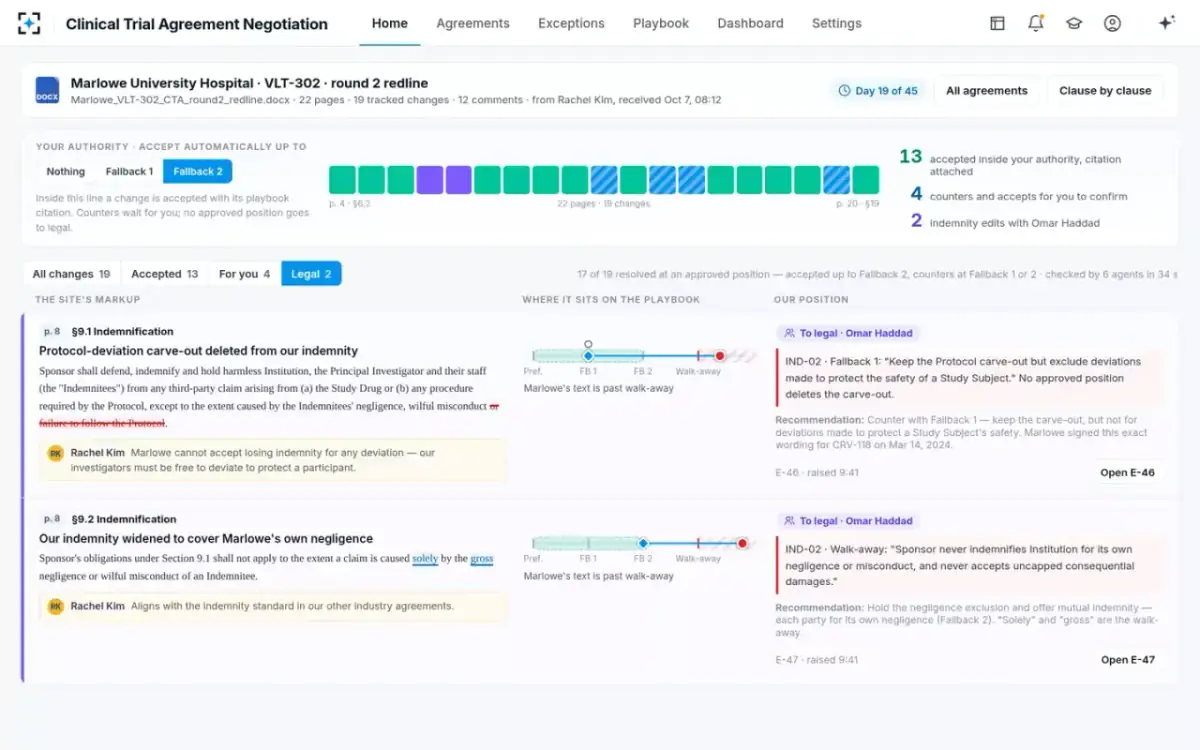Open the Settings tab
Viewport: 1200px width, 750px height.
click(x=837, y=23)
